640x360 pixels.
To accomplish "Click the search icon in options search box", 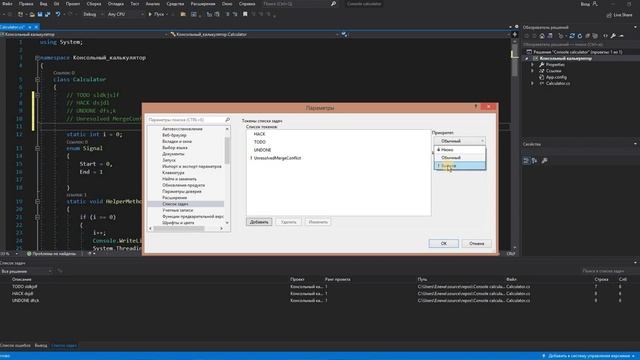I will (227, 120).
